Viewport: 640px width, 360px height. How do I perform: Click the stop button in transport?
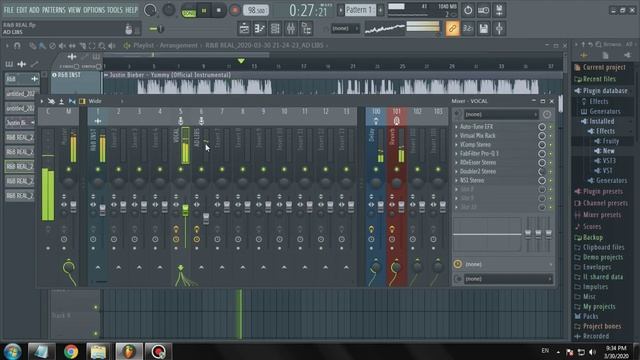[219, 10]
